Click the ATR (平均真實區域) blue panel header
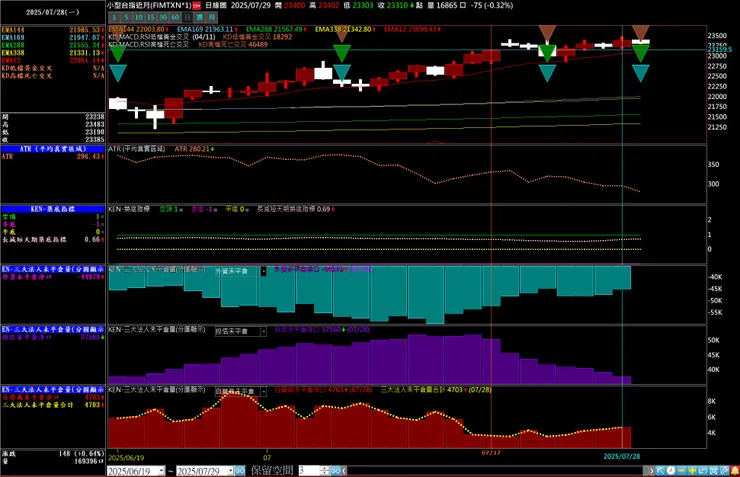The width and height of the screenshot is (740, 477). 52,149
